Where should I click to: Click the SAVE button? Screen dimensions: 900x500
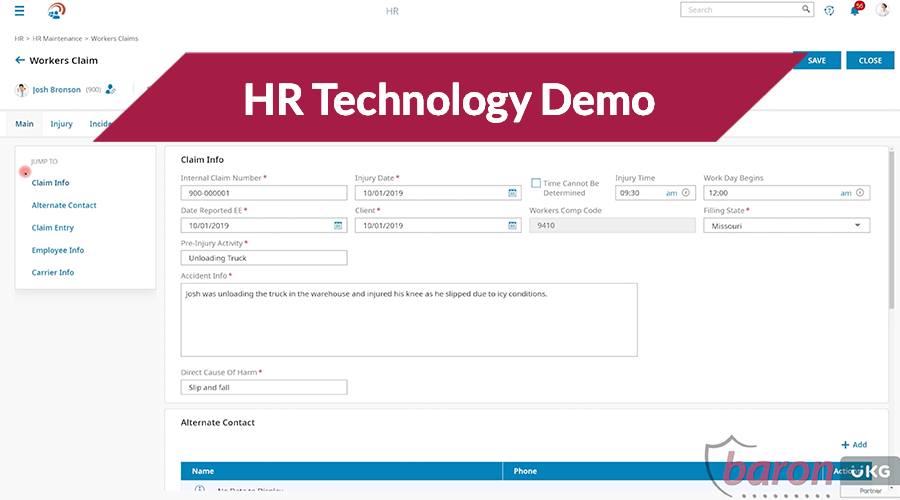tap(816, 60)
